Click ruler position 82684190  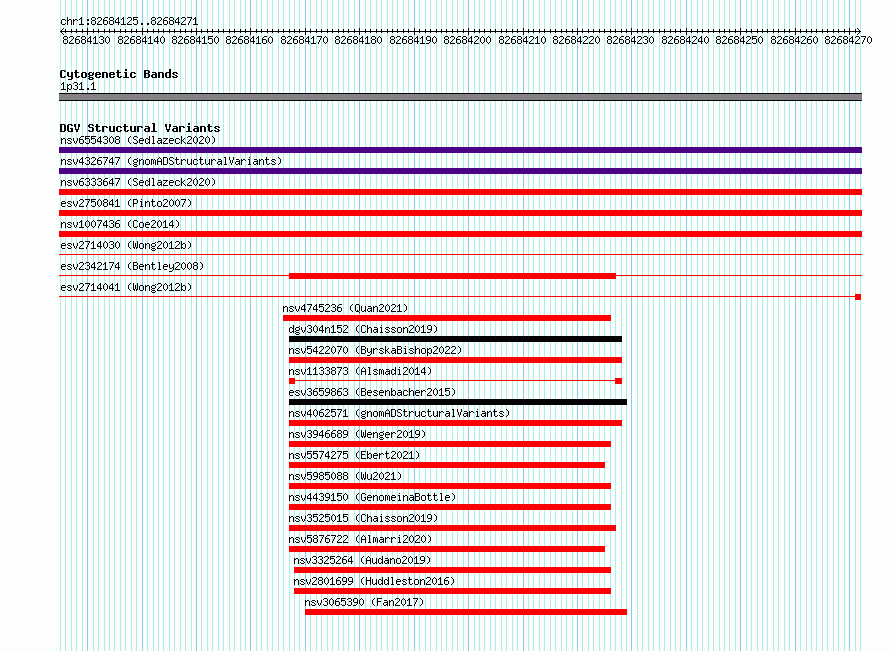click(x=413, y=40)
